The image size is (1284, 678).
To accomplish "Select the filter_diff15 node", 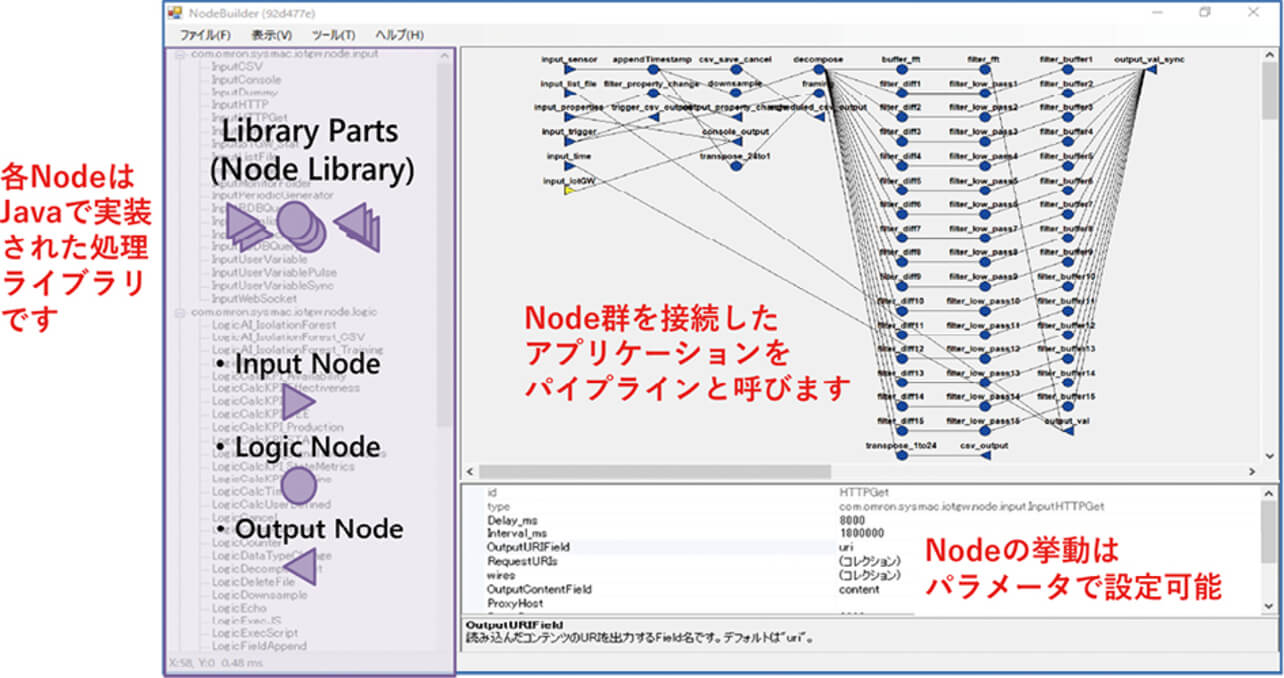I will click(901, 429).
